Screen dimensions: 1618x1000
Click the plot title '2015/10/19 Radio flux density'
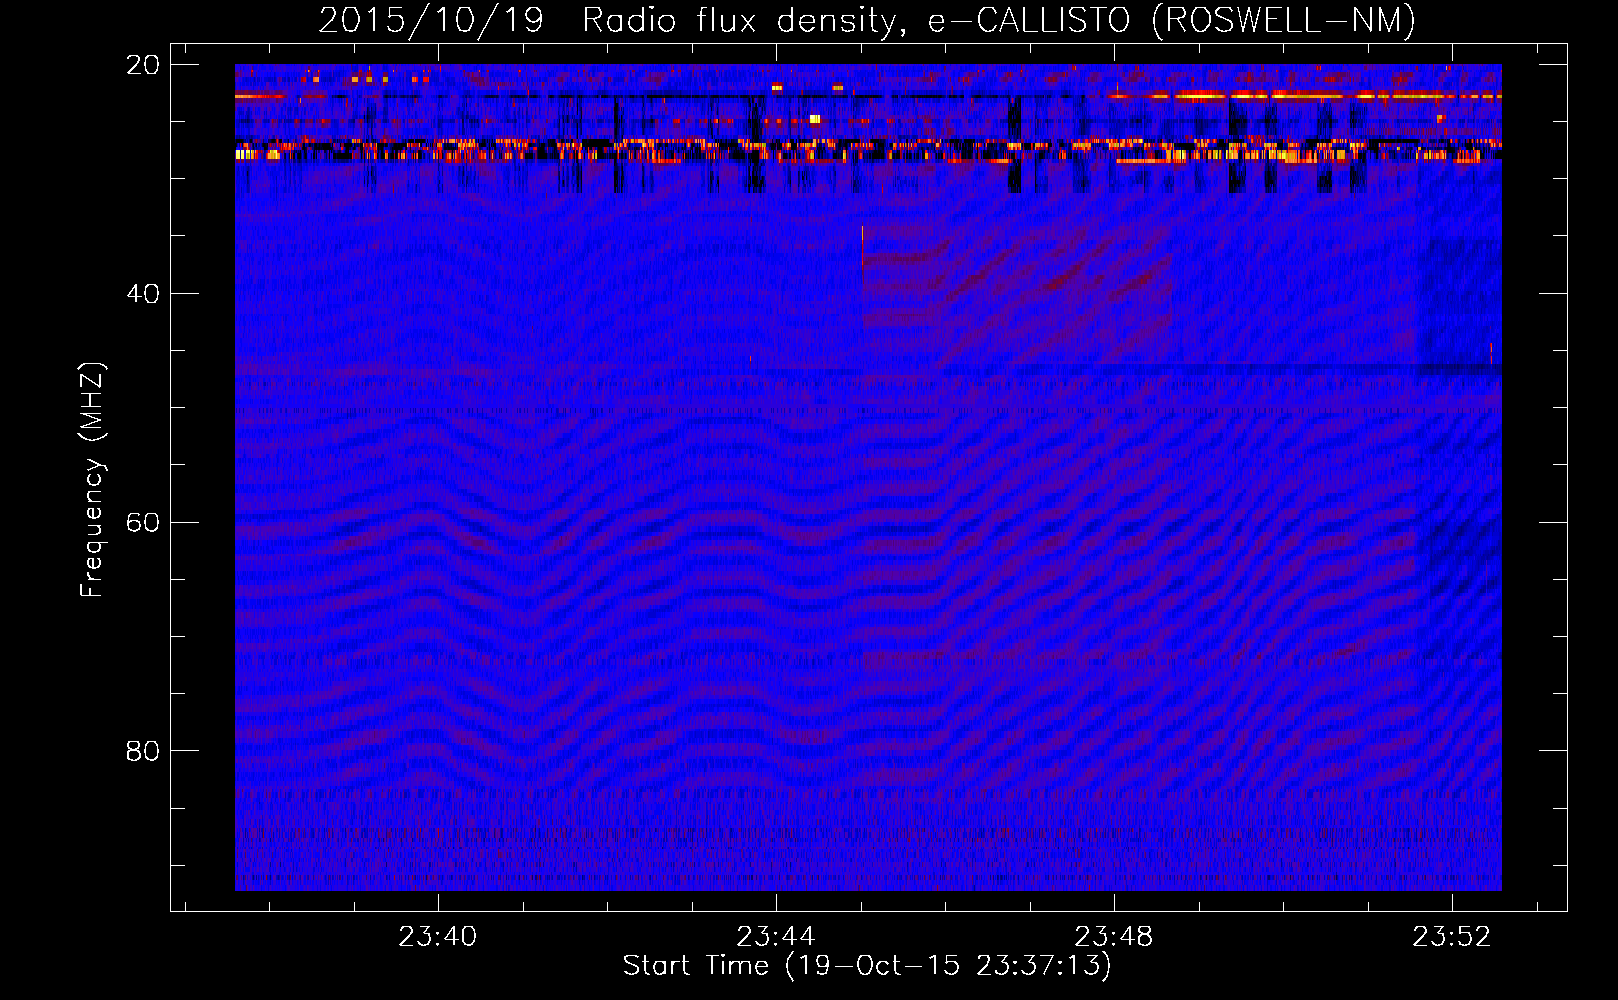click(x=867, y=21)
